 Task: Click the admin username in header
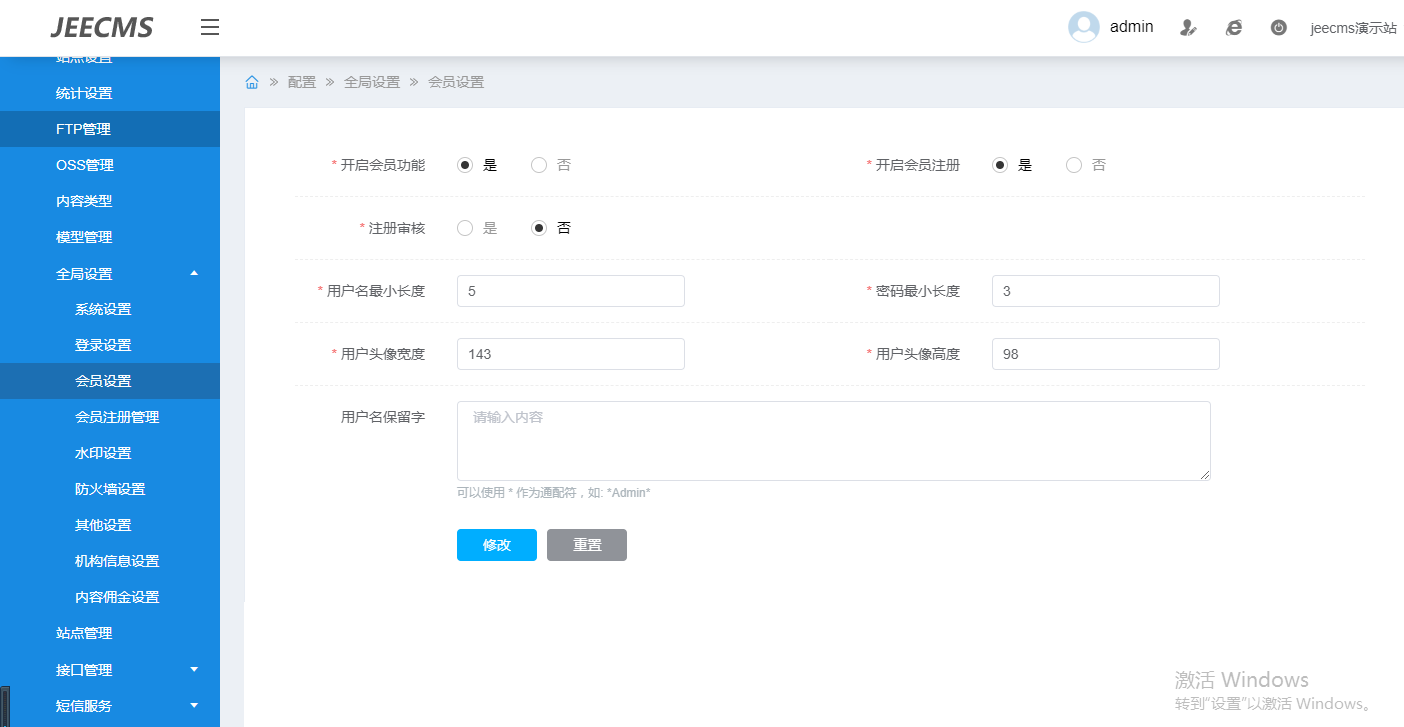tap(1132, 27)
